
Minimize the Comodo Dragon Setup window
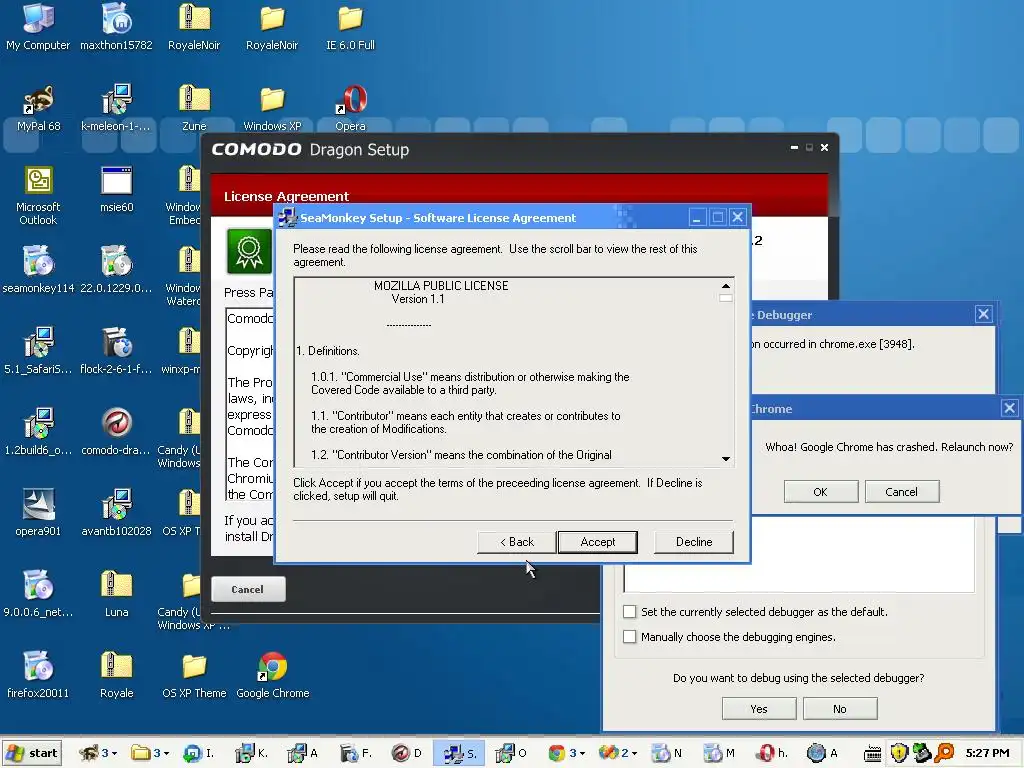click(x=794, y=148)
